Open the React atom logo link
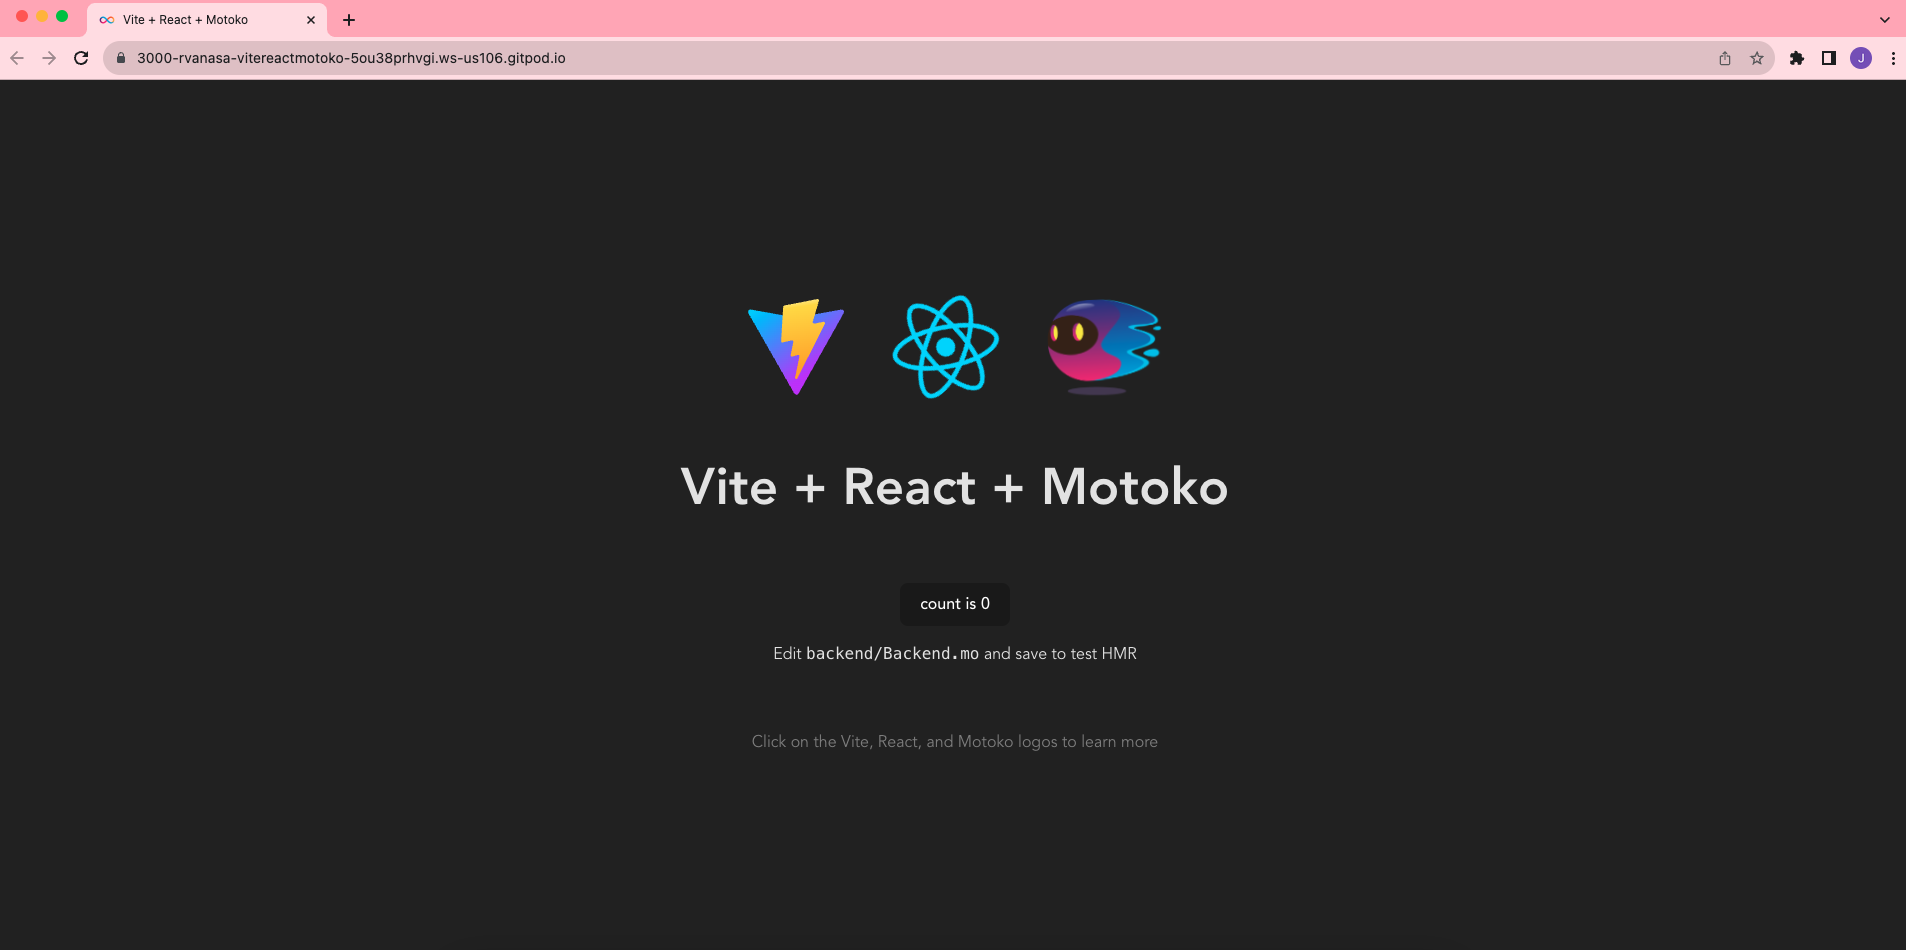 tap(945, 346)
